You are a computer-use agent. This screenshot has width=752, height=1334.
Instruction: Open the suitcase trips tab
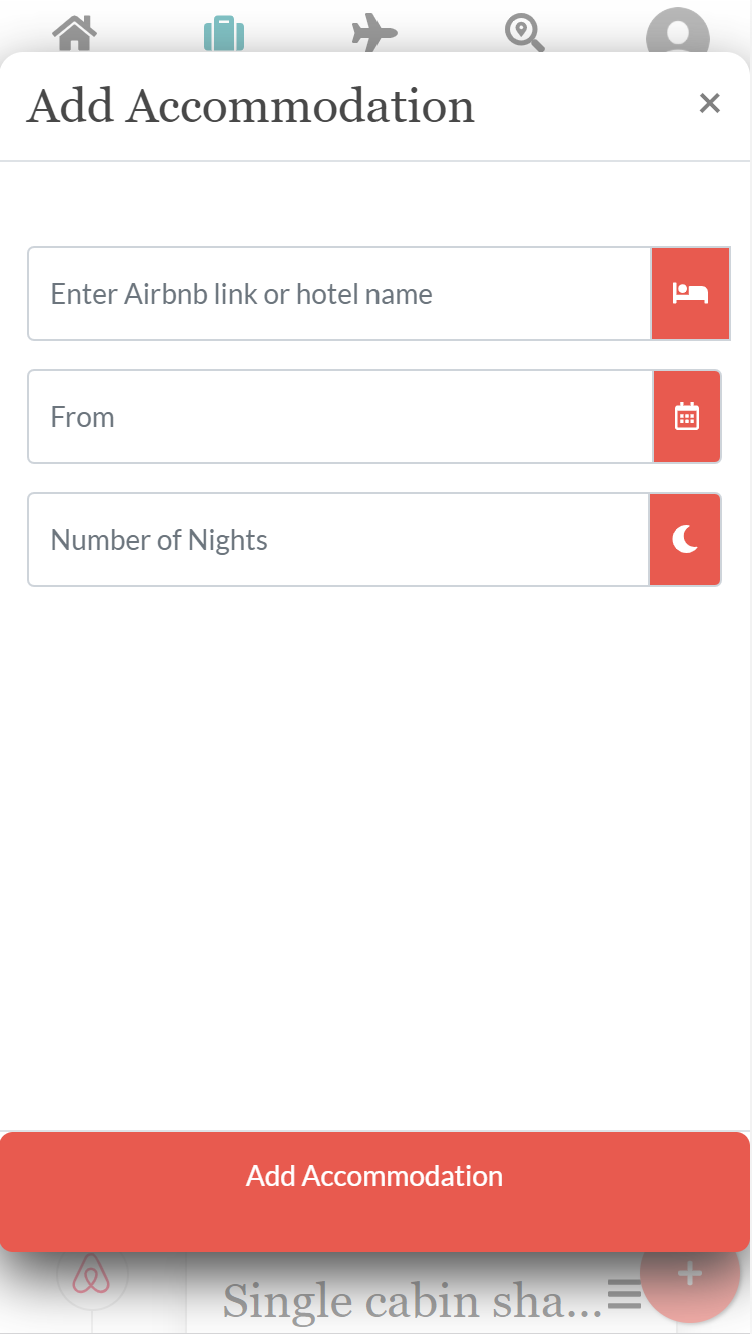tap(224, 32)
